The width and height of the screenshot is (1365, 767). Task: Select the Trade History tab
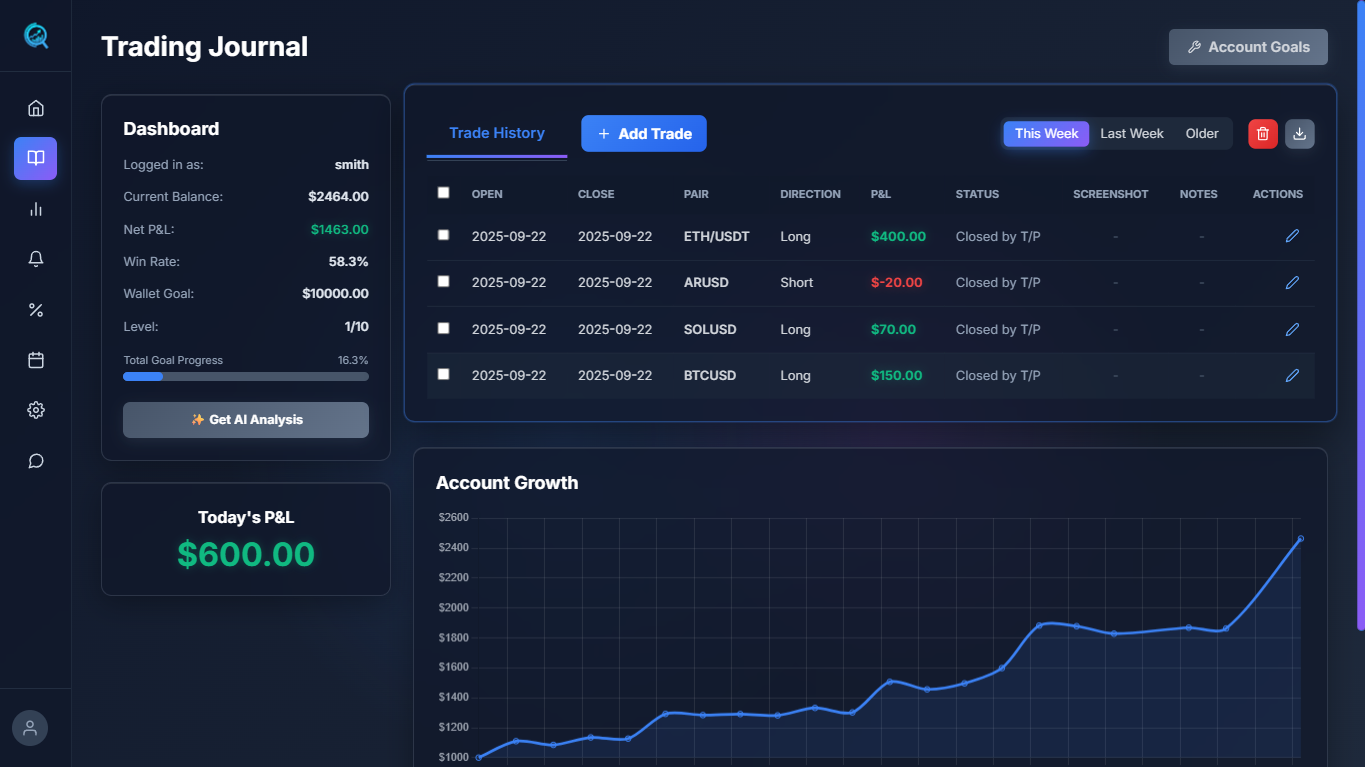point(497,134)
